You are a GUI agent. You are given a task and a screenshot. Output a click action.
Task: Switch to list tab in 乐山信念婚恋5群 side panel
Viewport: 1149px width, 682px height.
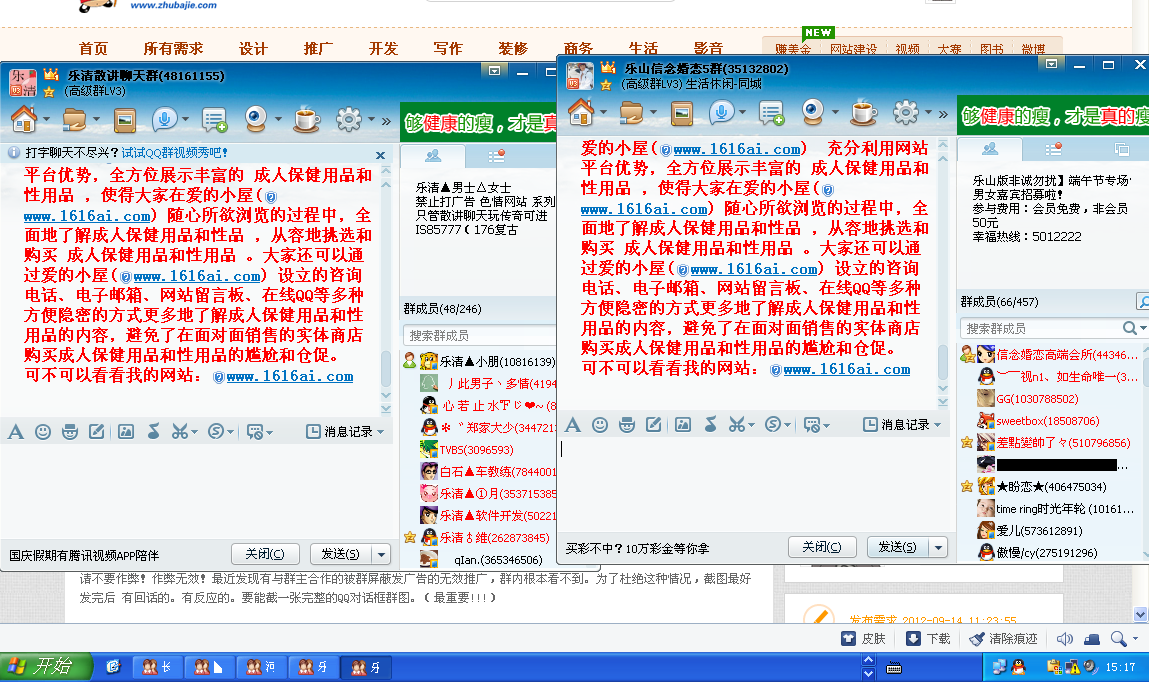1053,149
